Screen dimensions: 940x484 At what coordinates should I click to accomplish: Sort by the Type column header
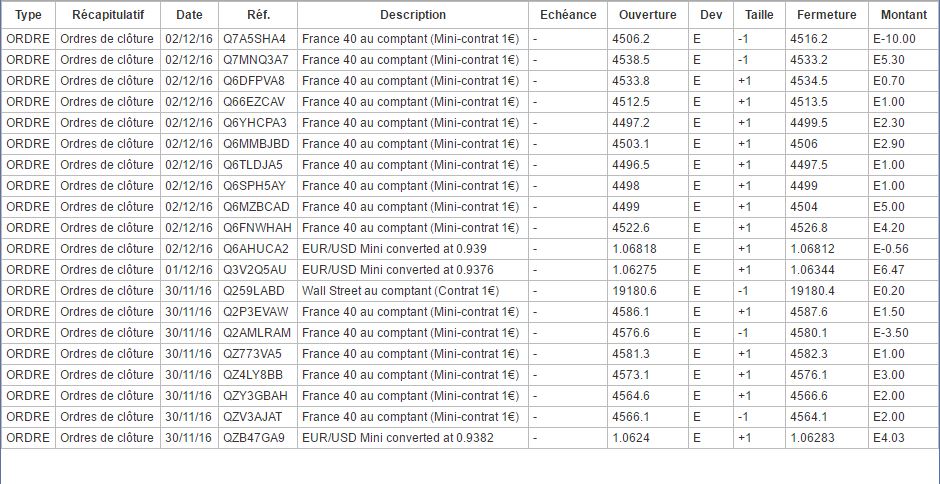point(28,15)
